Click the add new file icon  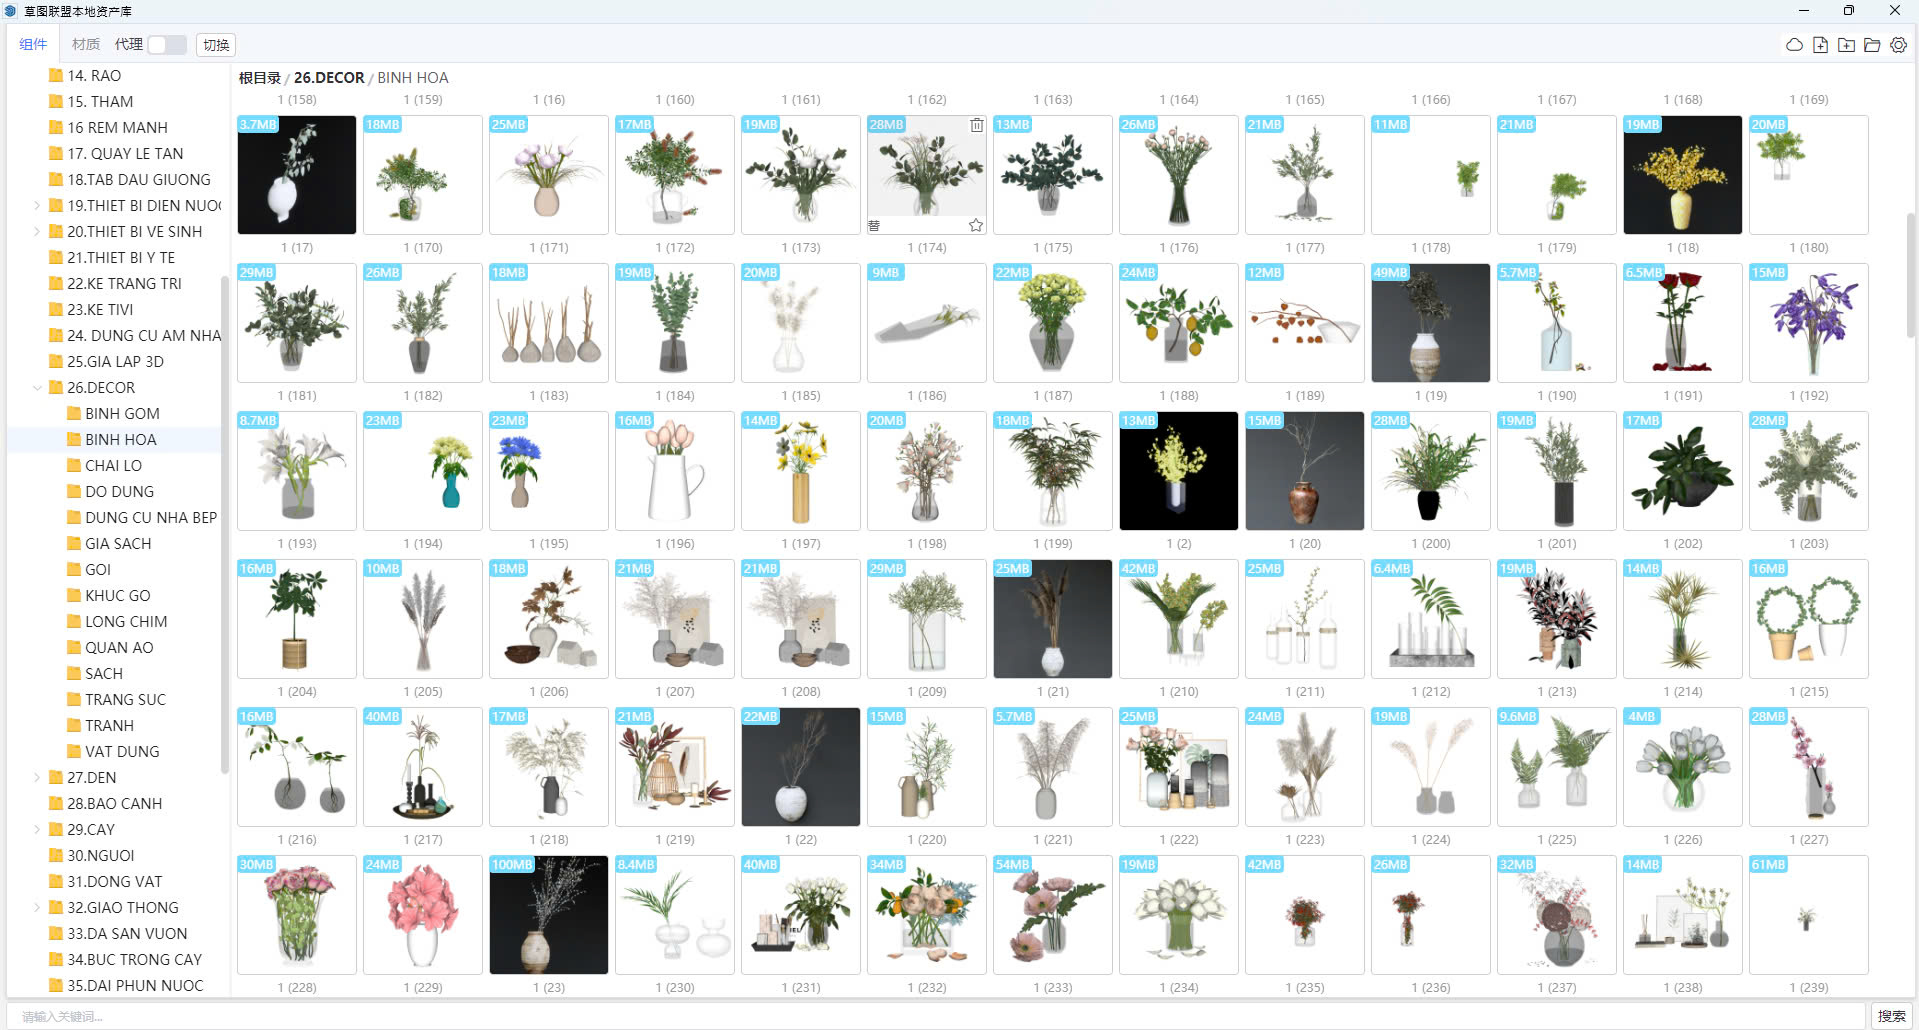coord(1820,45)
